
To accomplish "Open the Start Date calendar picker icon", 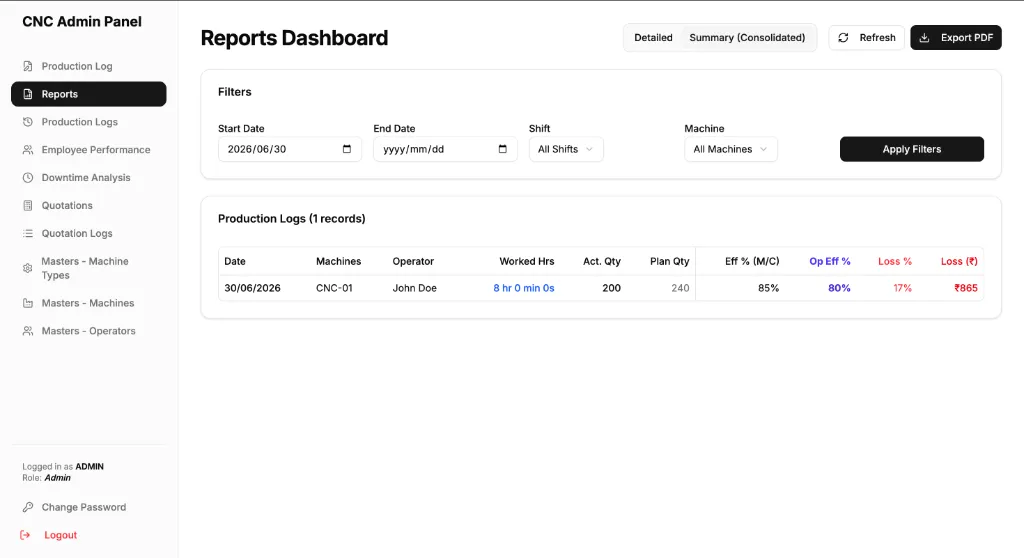I will [347, 149].
